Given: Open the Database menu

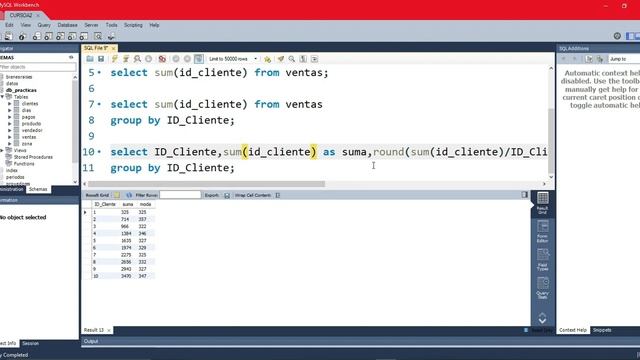Looking at the screenshot, I should tap(67, 25).
